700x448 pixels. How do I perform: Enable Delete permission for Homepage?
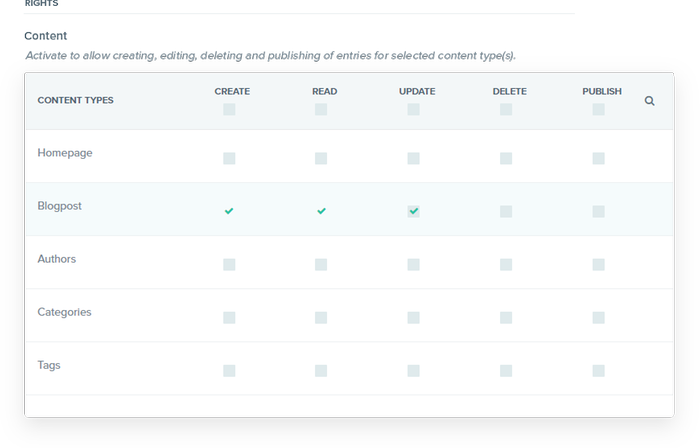[506, 158]
